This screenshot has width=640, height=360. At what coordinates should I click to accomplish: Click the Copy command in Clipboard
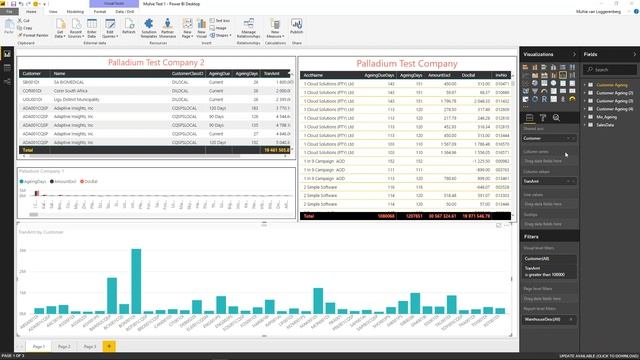[24, 28]
